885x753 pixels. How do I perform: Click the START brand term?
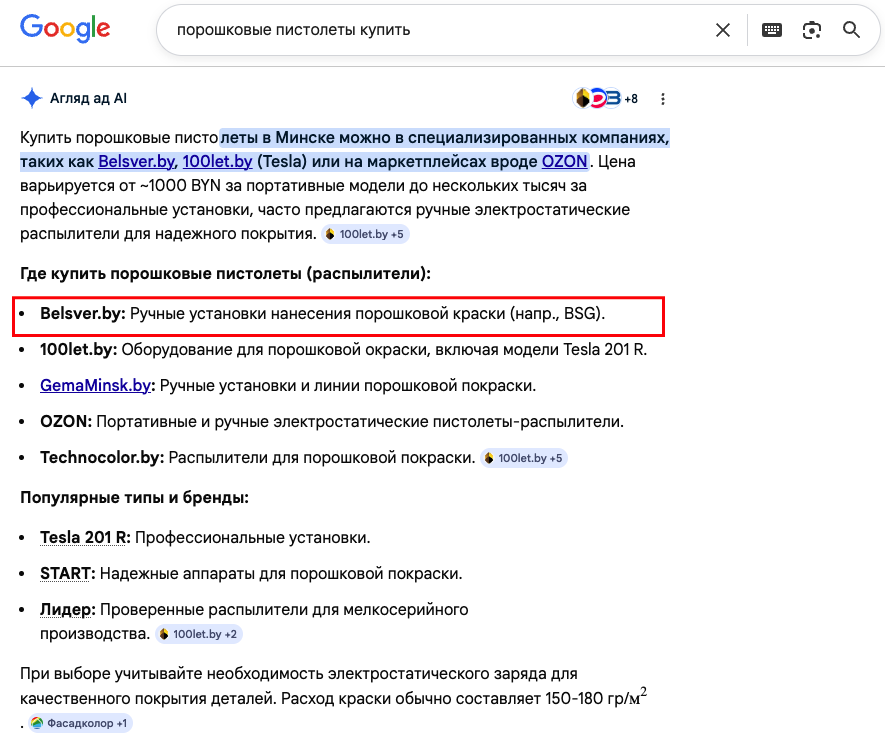click(66, 573)
